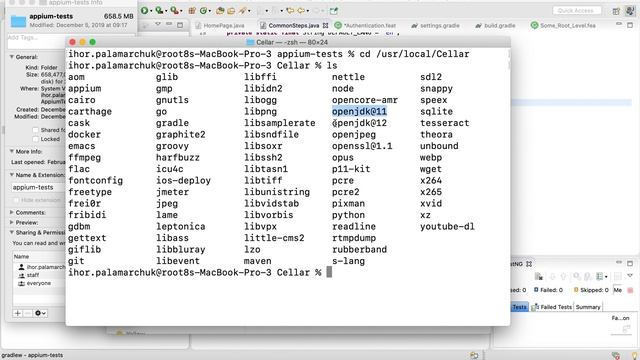The height and width of the screenshot is (360, 640).
Task: Select the everyone row in permissions list
Action: point(39,283)
